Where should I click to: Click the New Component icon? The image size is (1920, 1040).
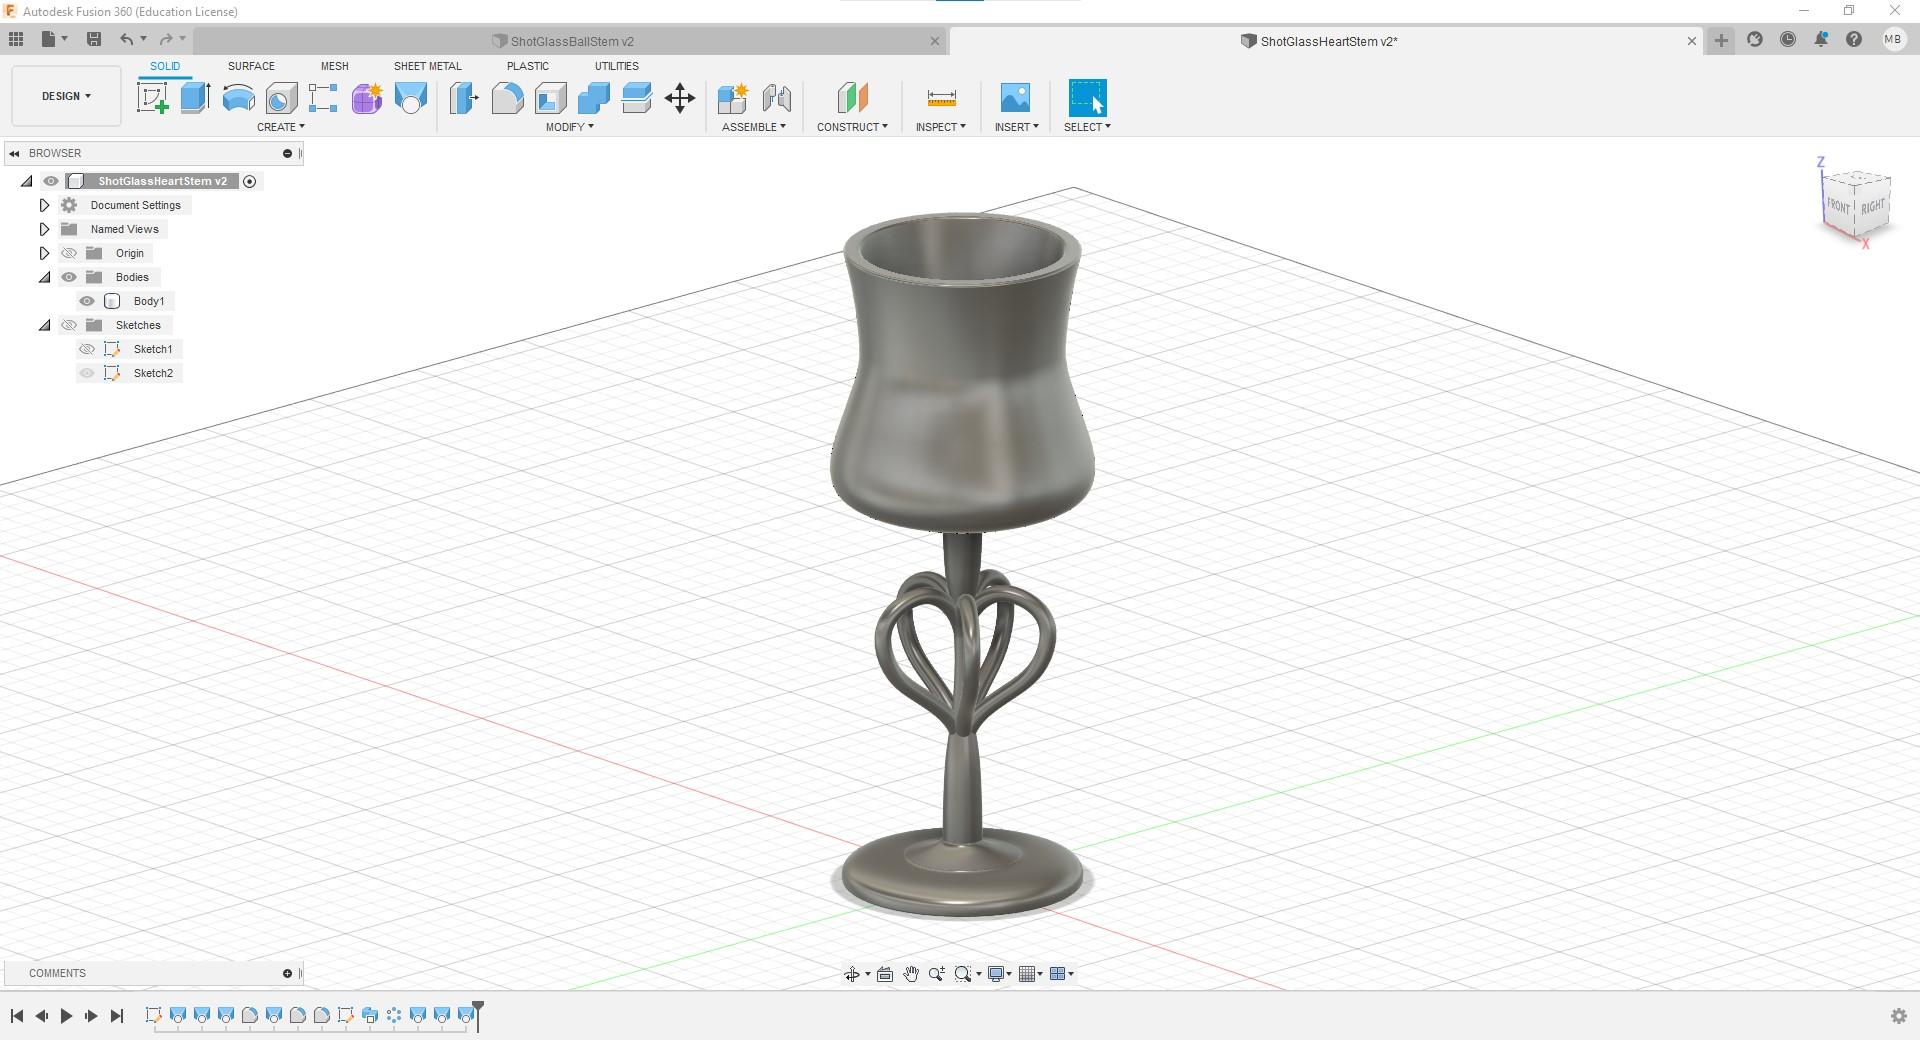733,98
